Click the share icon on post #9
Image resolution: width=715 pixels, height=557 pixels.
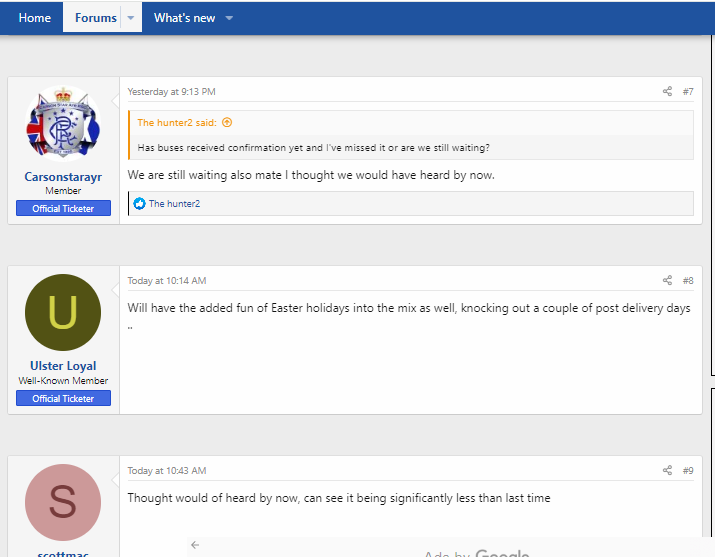point(667,471)
